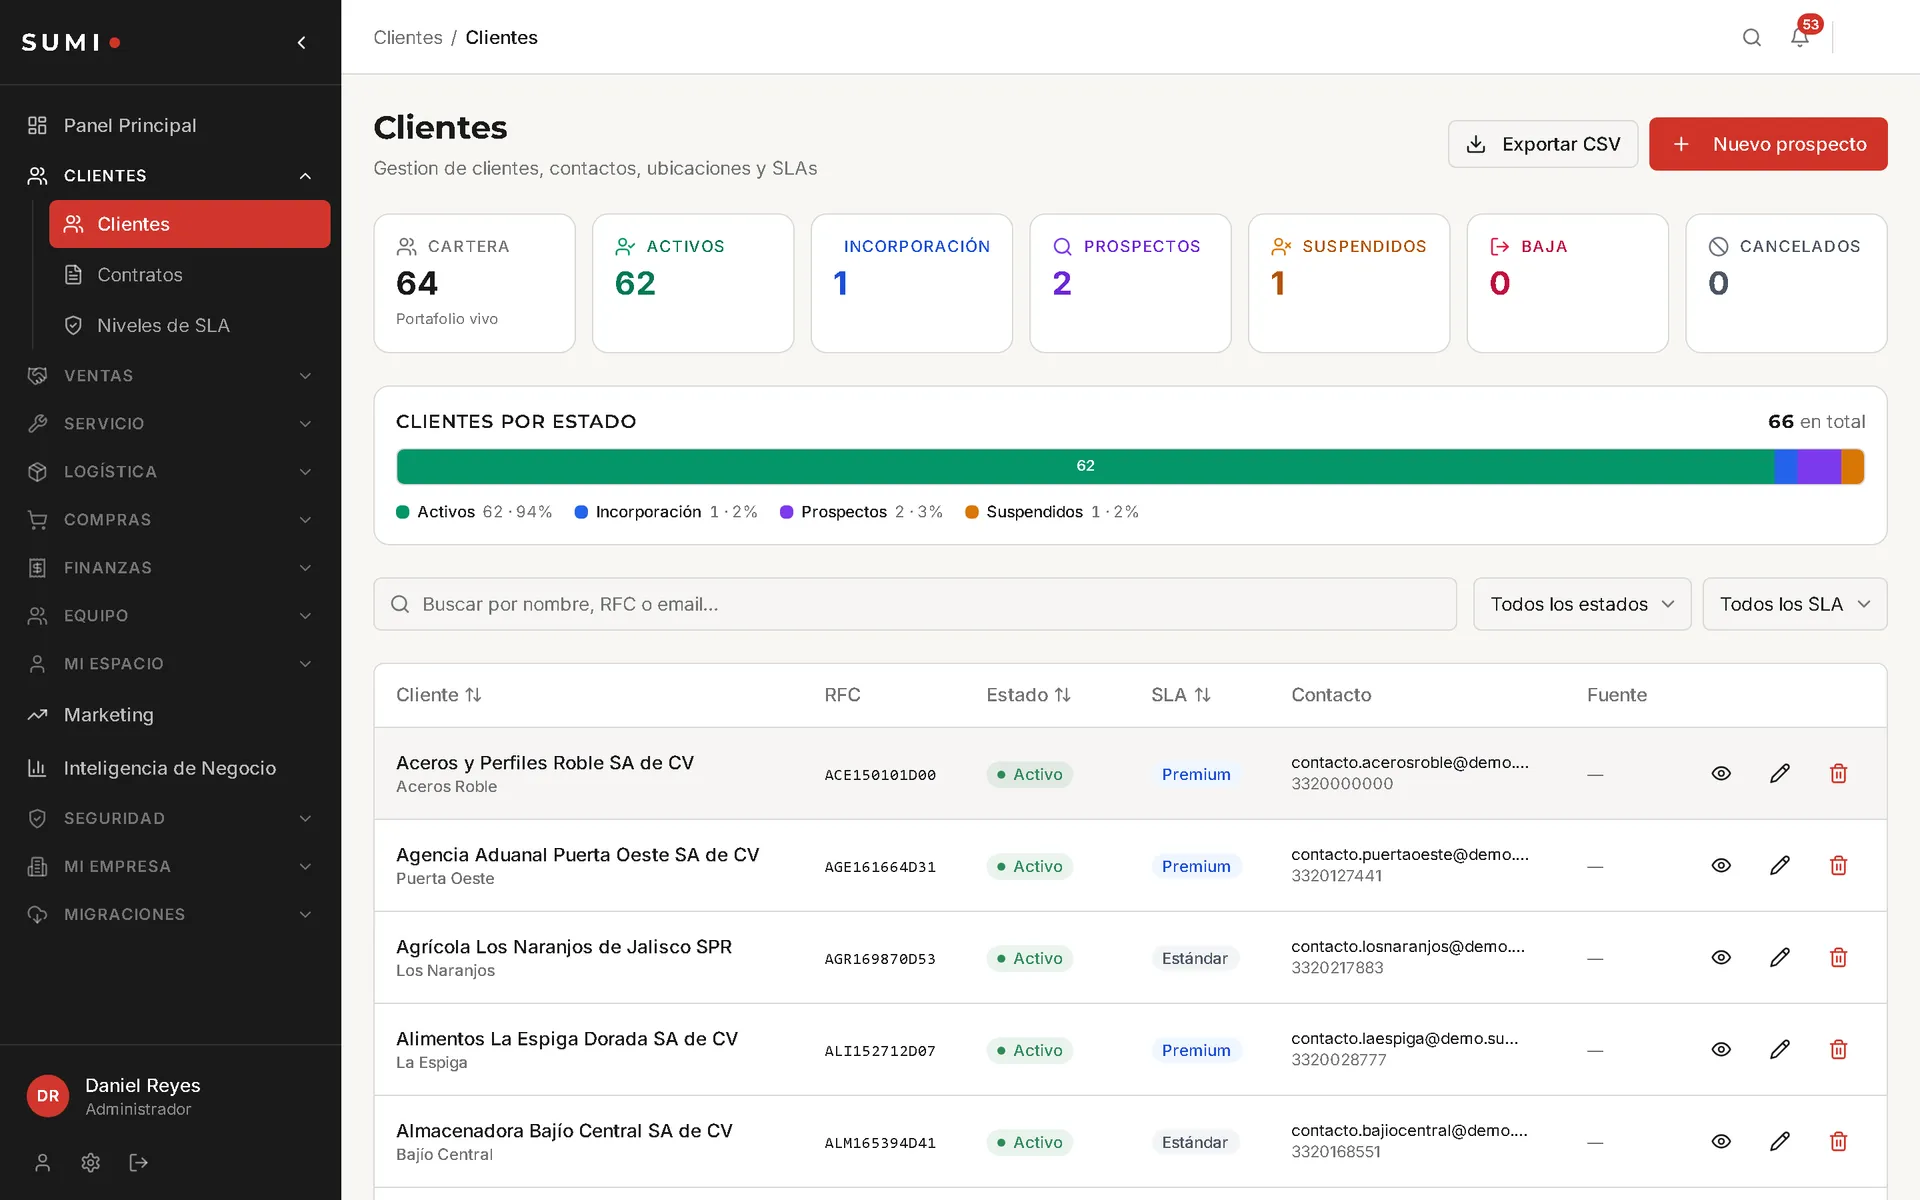
Task: Click the Daniel Reyes user name
Action: tap(143, 1085)
